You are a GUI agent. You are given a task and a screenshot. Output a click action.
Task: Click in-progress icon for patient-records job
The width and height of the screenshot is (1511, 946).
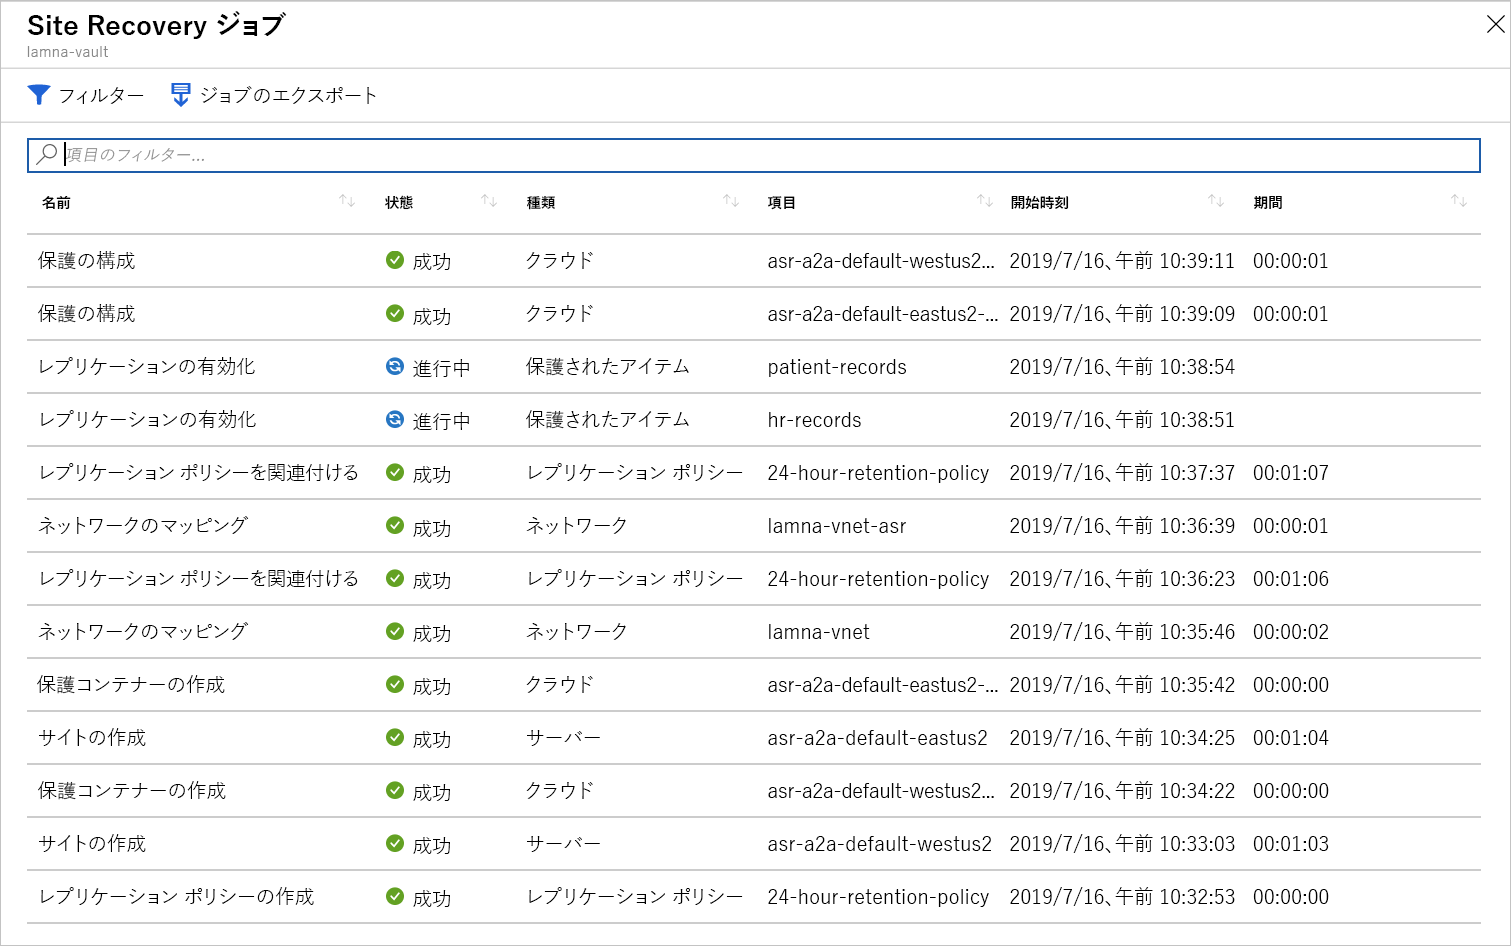coord(395,366)
